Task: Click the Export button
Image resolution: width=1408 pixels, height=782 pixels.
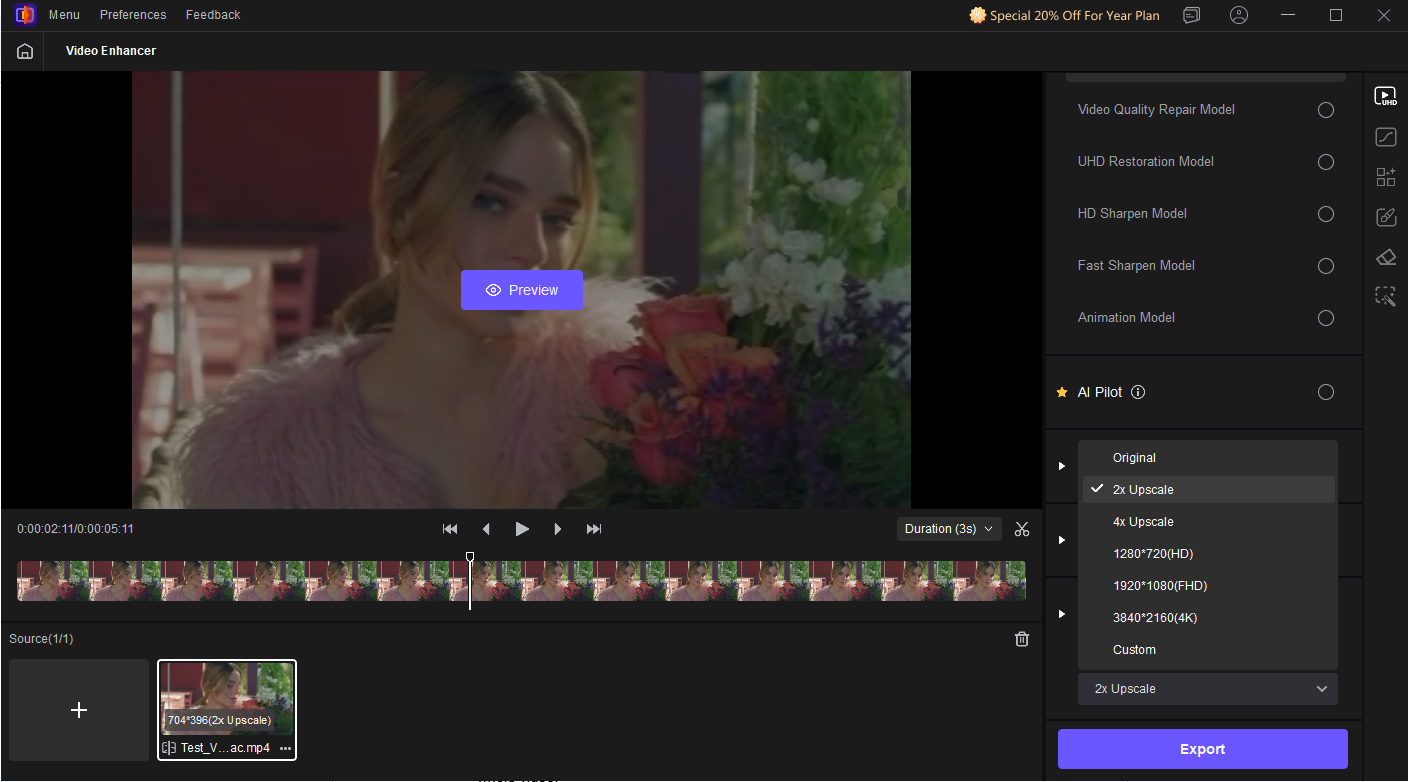Action: coord(1202,749)
